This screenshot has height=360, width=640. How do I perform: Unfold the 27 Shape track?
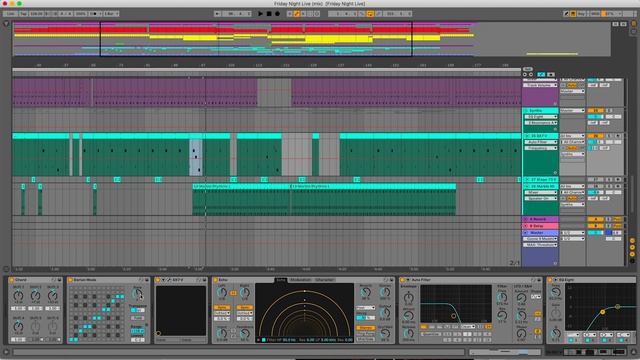pos(526,180)
